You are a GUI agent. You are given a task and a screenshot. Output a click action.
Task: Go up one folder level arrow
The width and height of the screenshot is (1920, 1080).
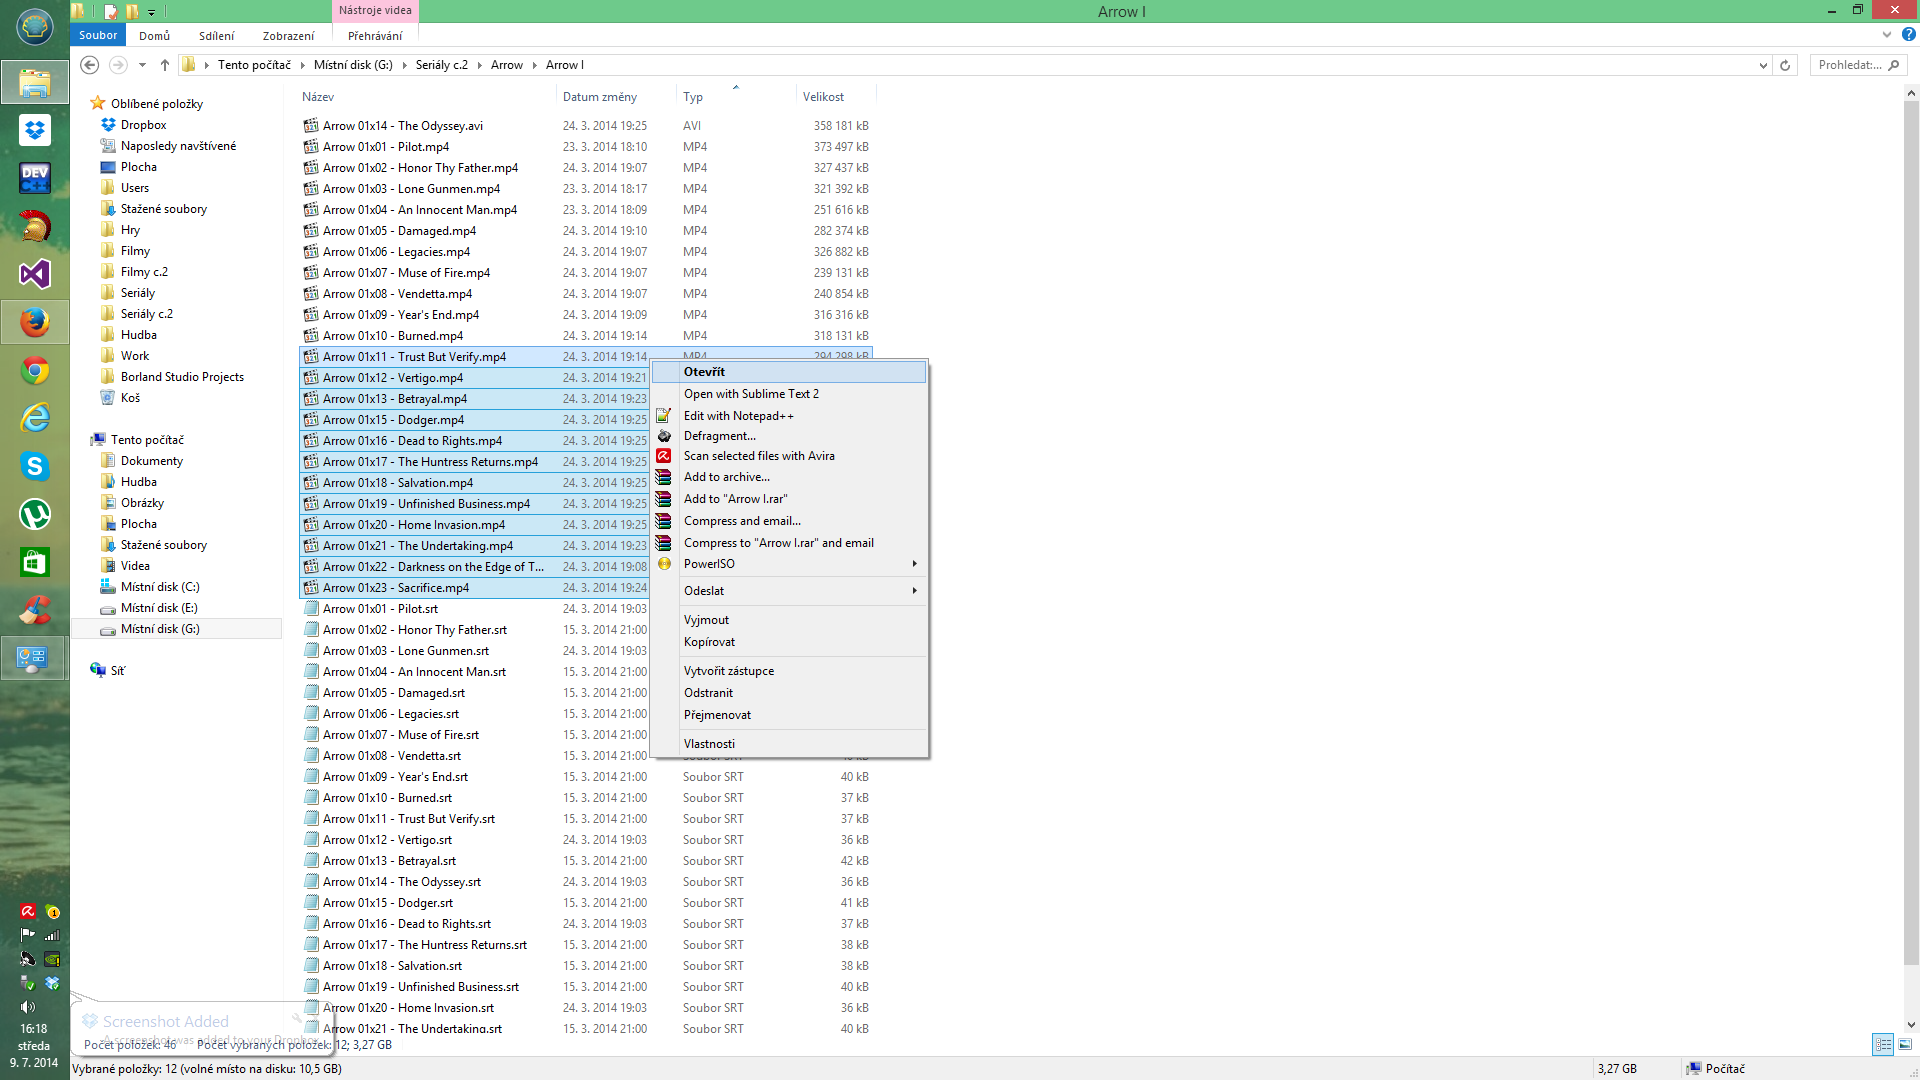point(165,65)
